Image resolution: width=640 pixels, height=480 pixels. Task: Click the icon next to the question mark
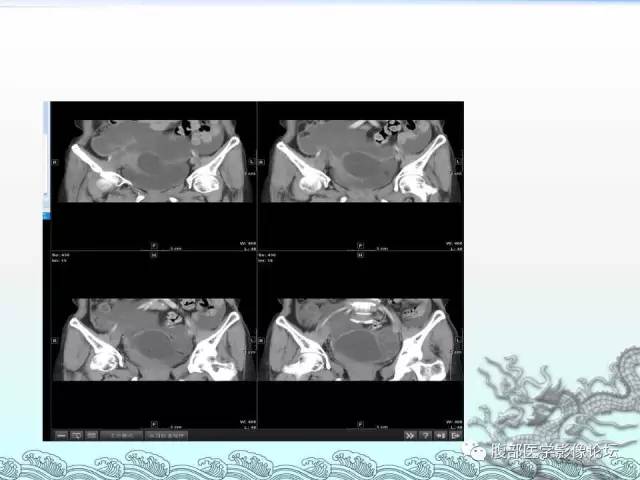point(440,436)
